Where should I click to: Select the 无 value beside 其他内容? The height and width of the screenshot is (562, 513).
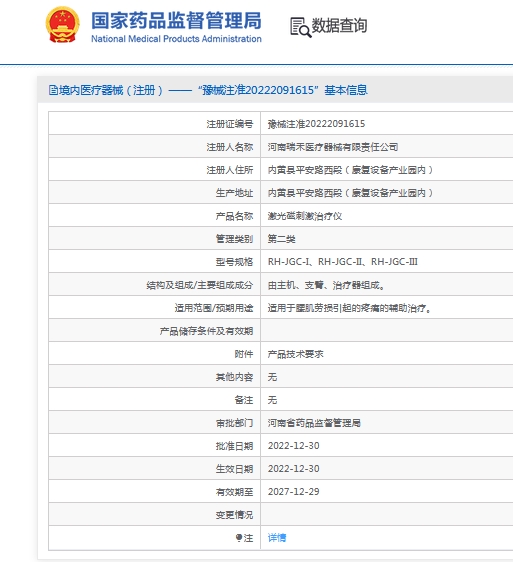pos(272,377)
